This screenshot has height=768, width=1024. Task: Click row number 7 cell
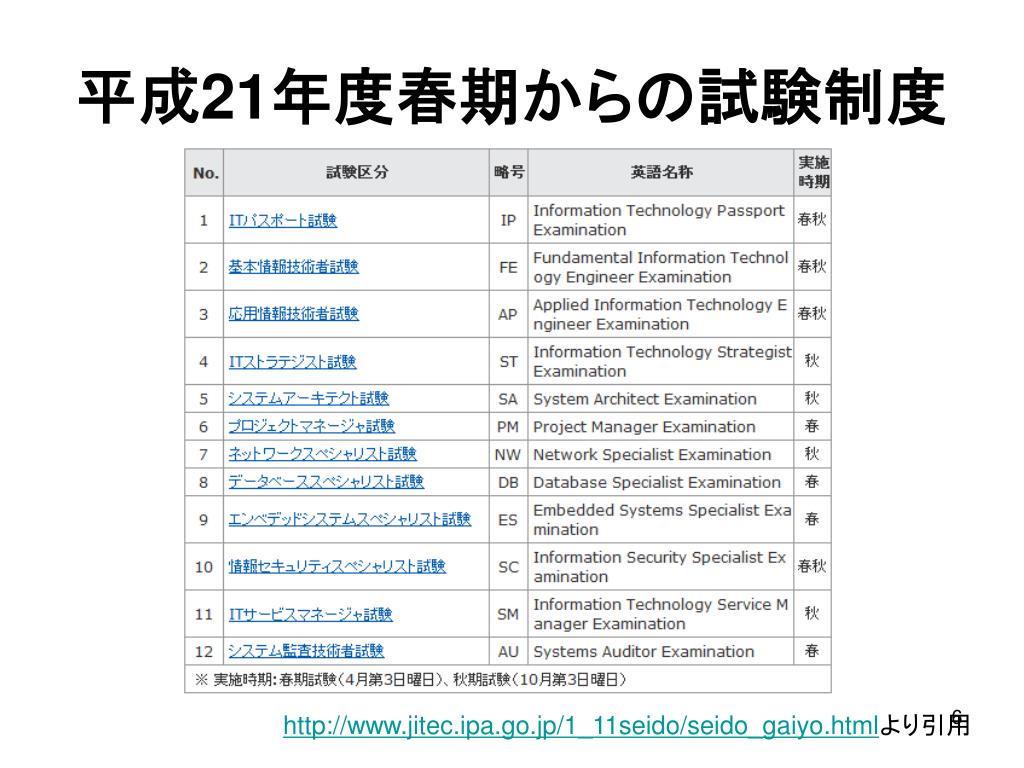click(x=204, y=455)
